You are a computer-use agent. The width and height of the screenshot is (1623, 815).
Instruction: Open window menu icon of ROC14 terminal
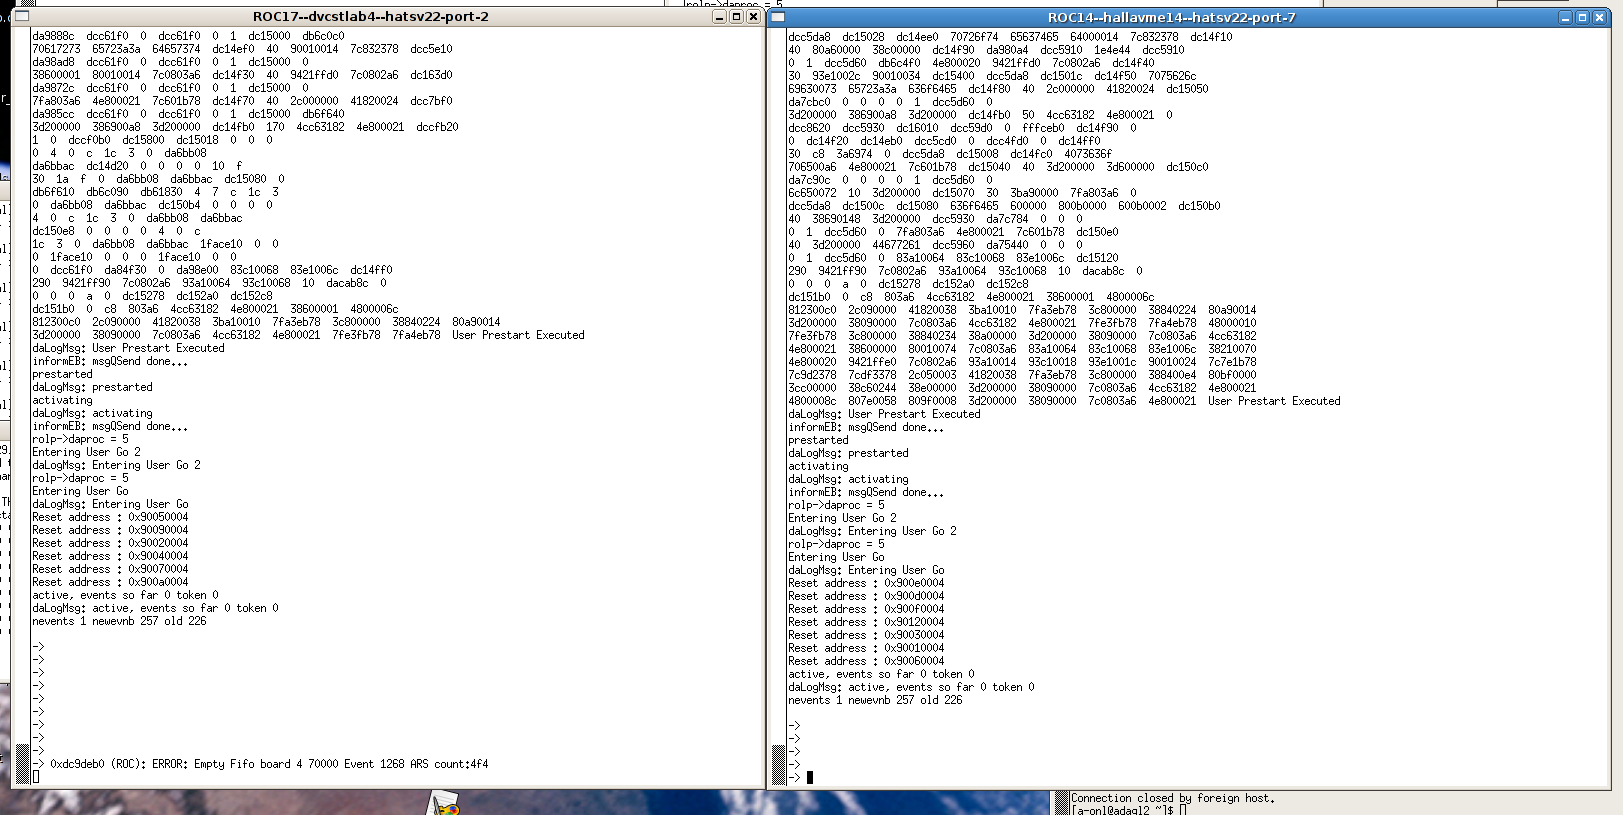(x=778, y=17)
